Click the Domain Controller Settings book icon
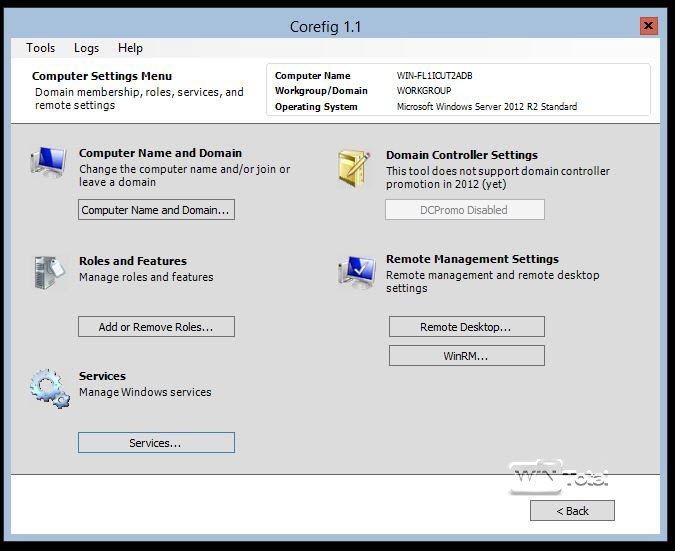 354,168
